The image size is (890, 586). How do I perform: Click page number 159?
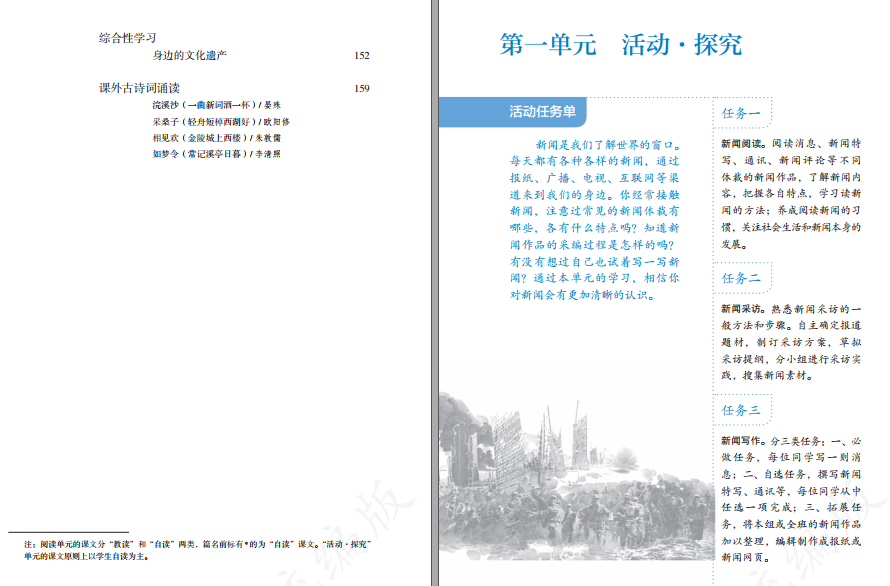(x=362, y=89)
